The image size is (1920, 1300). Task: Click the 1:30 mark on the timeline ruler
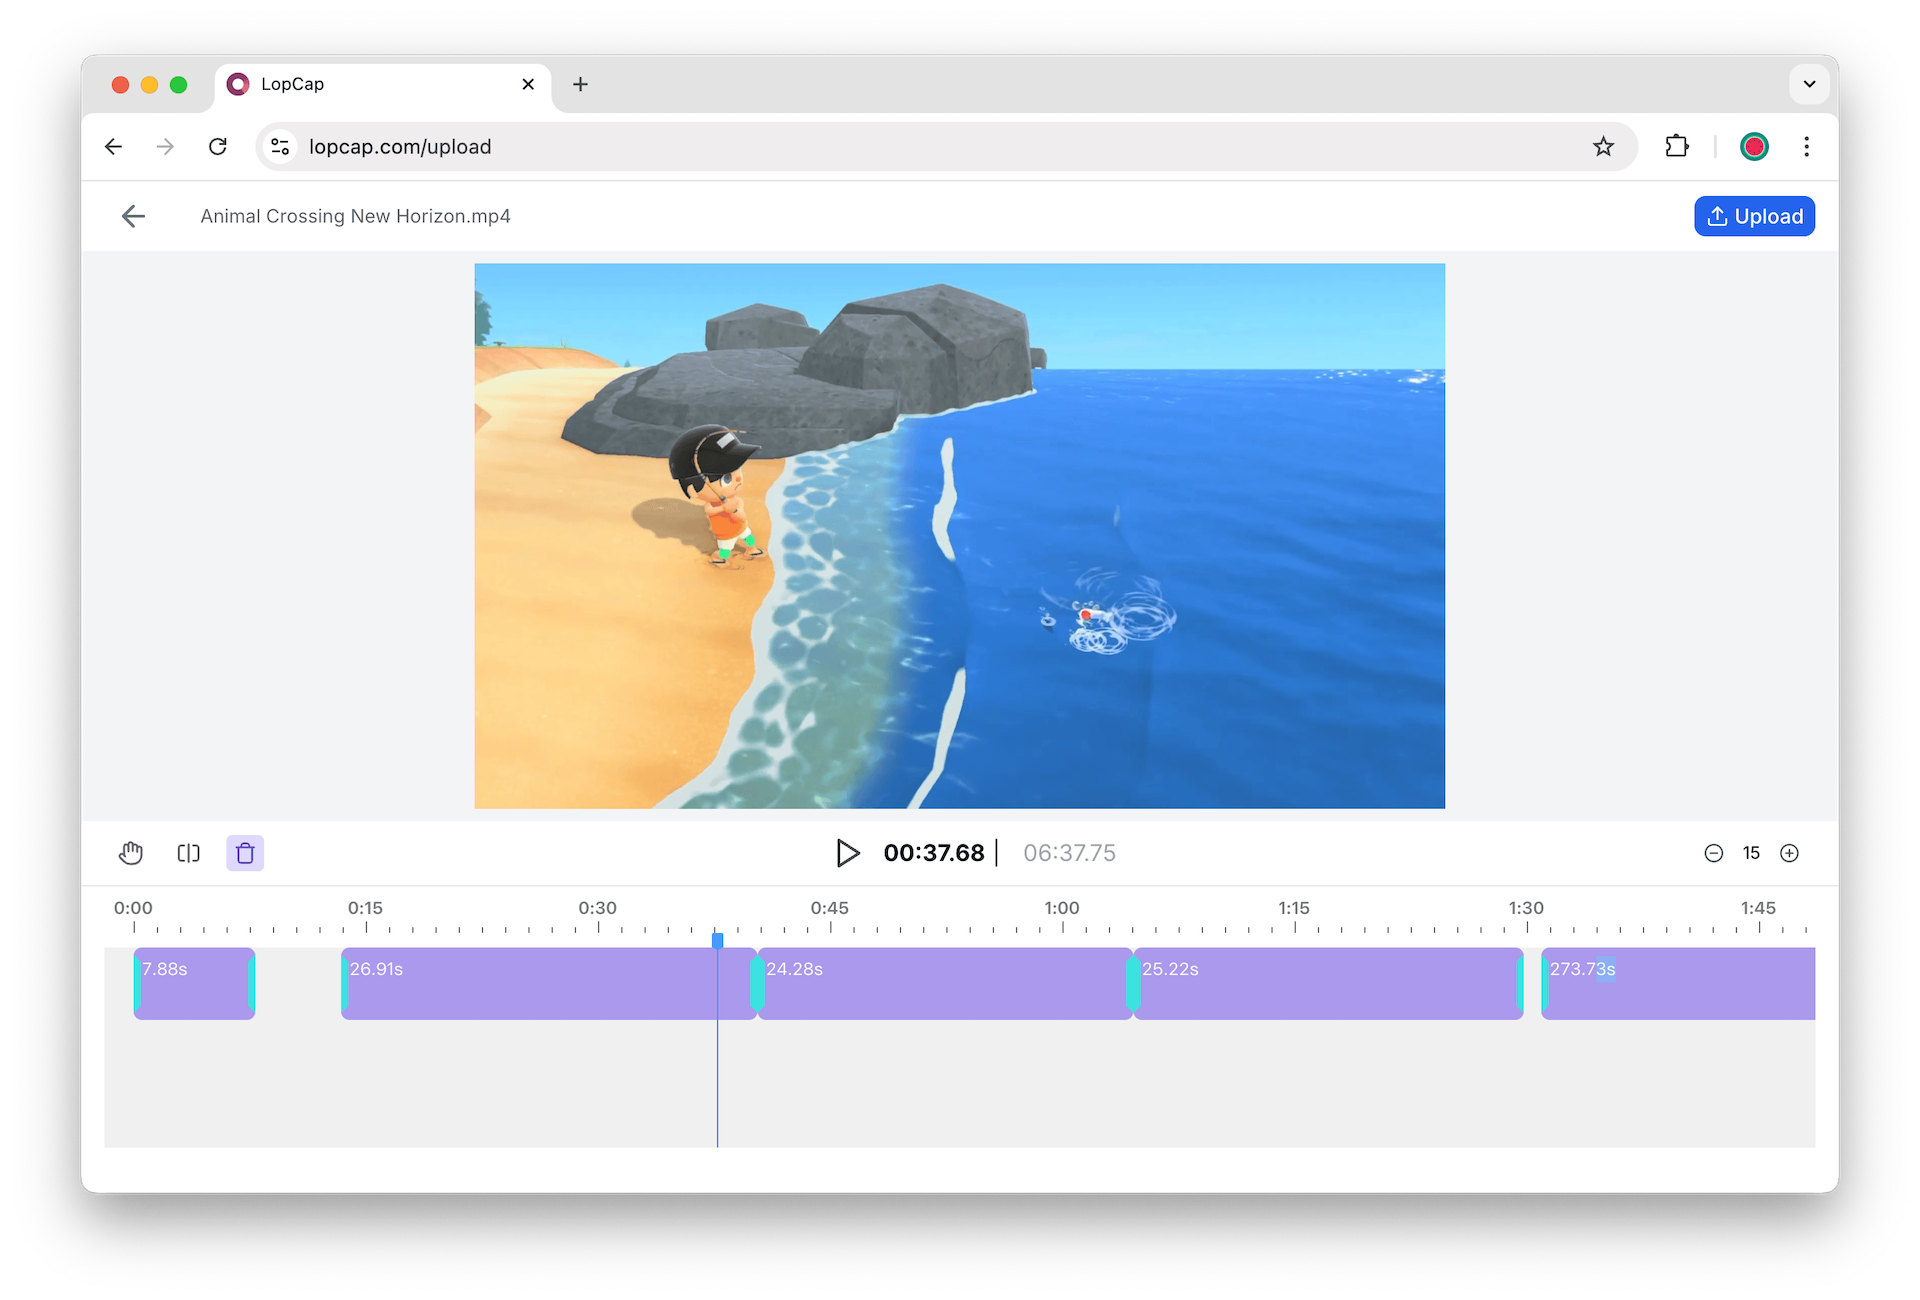[1526, 908]
